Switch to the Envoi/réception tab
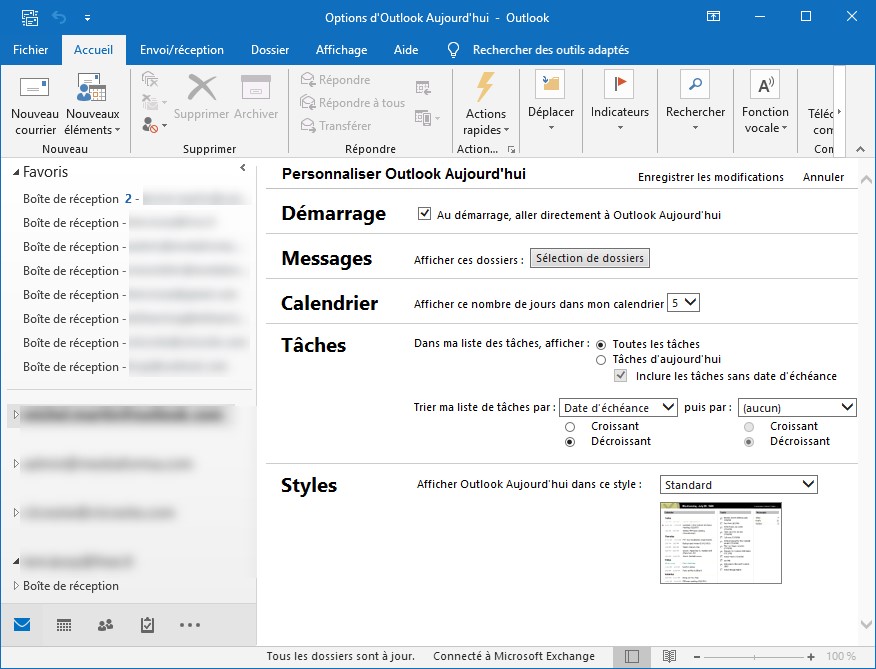 pyautogui.click(x=182, y=50)
